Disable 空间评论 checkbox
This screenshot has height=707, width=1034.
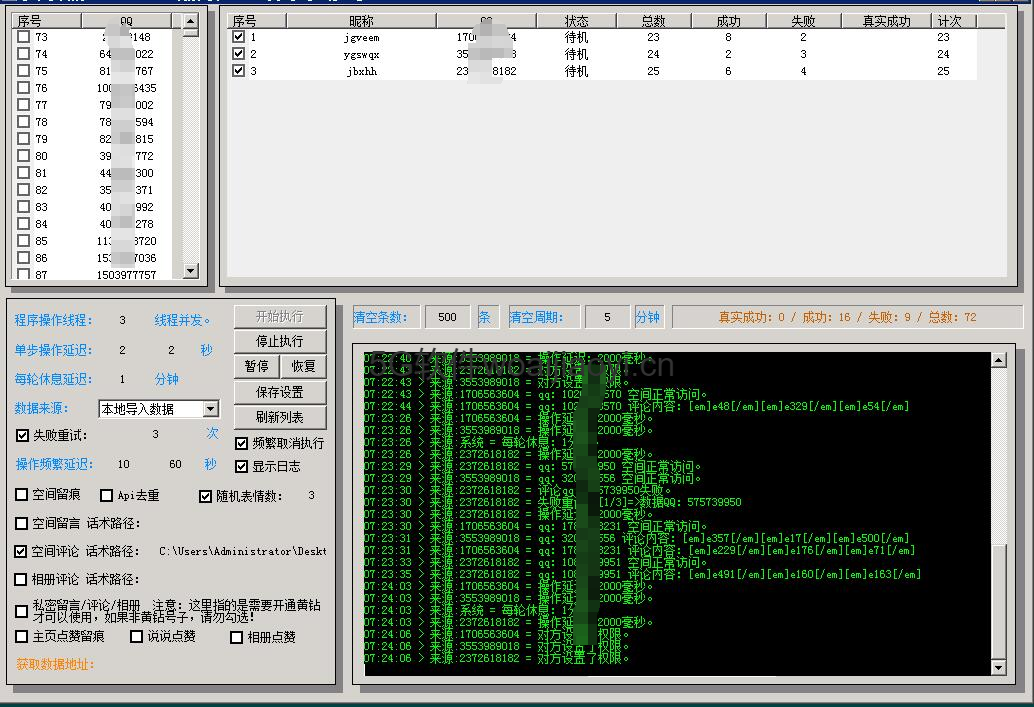pyautogui.click(x=21, y=551)
